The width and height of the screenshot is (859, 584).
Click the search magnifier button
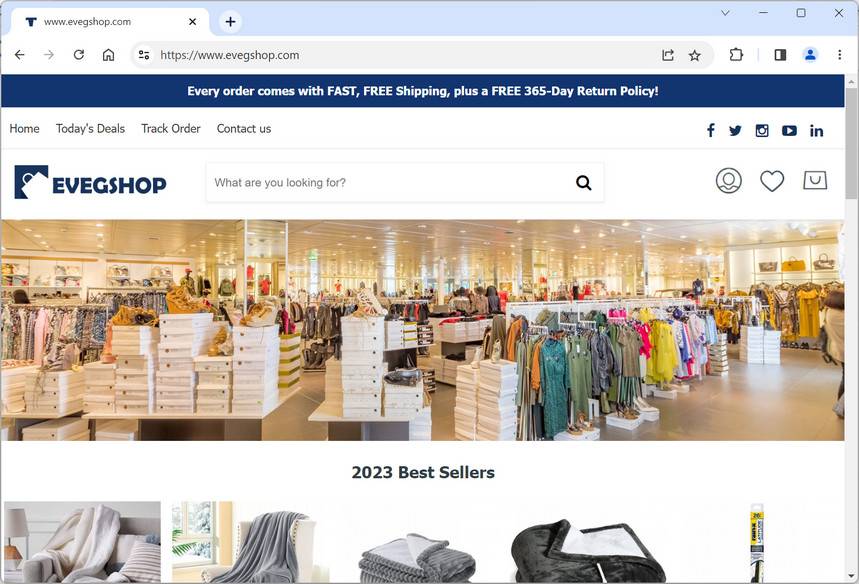(x=584, y=183)
